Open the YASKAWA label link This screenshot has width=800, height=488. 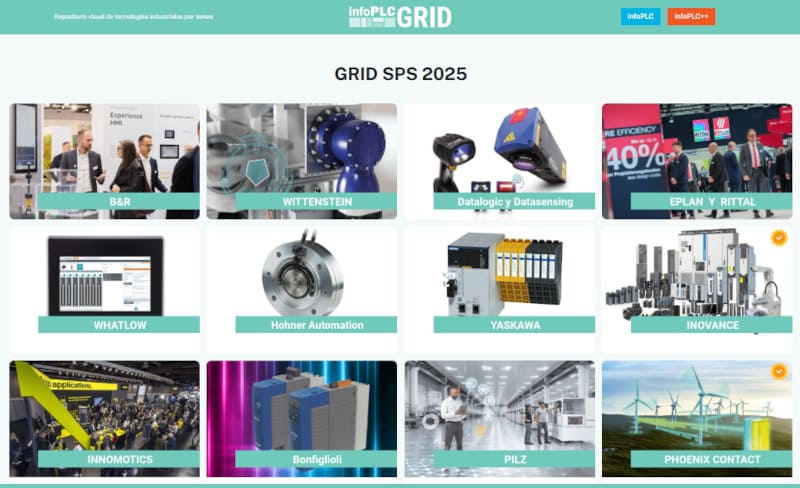point(514,325)
